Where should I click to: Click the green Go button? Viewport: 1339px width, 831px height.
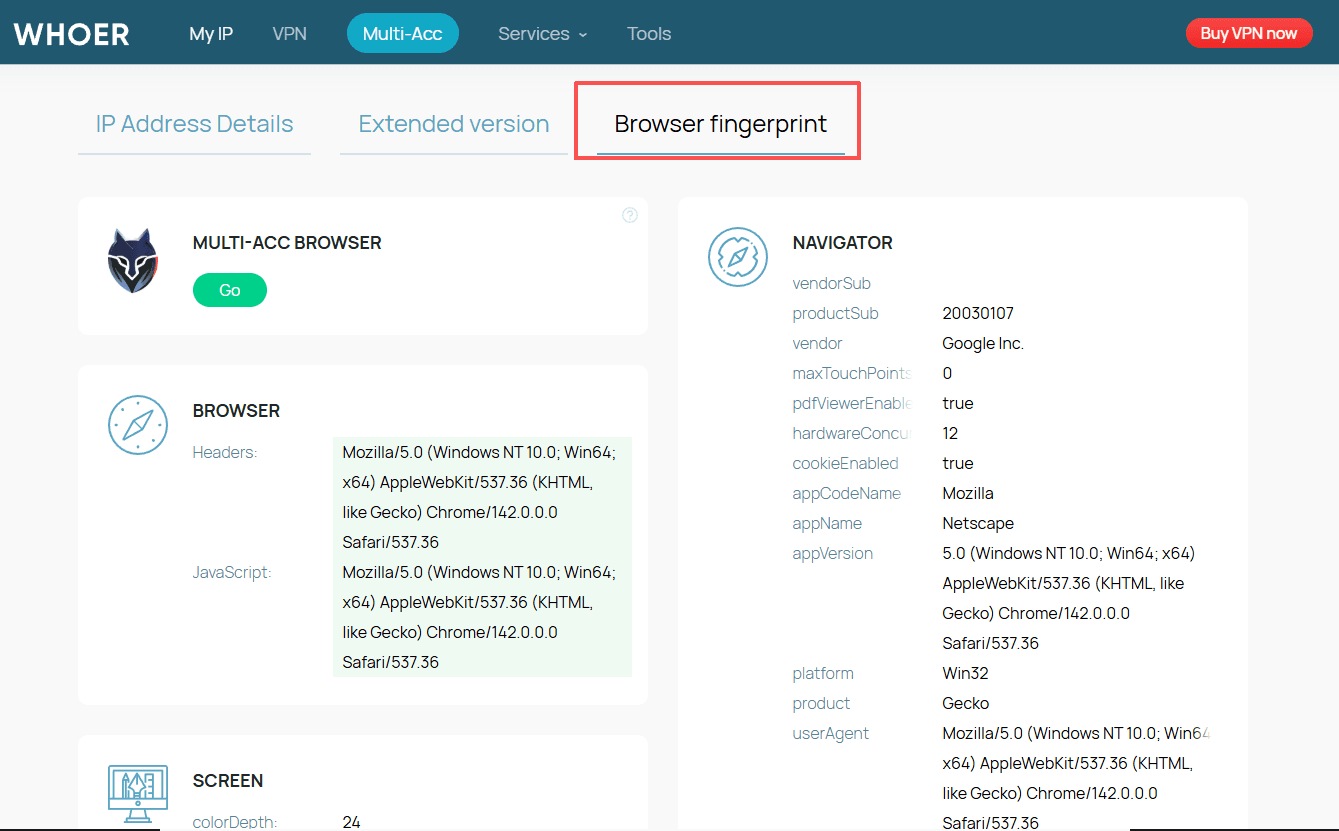[230, 290]
